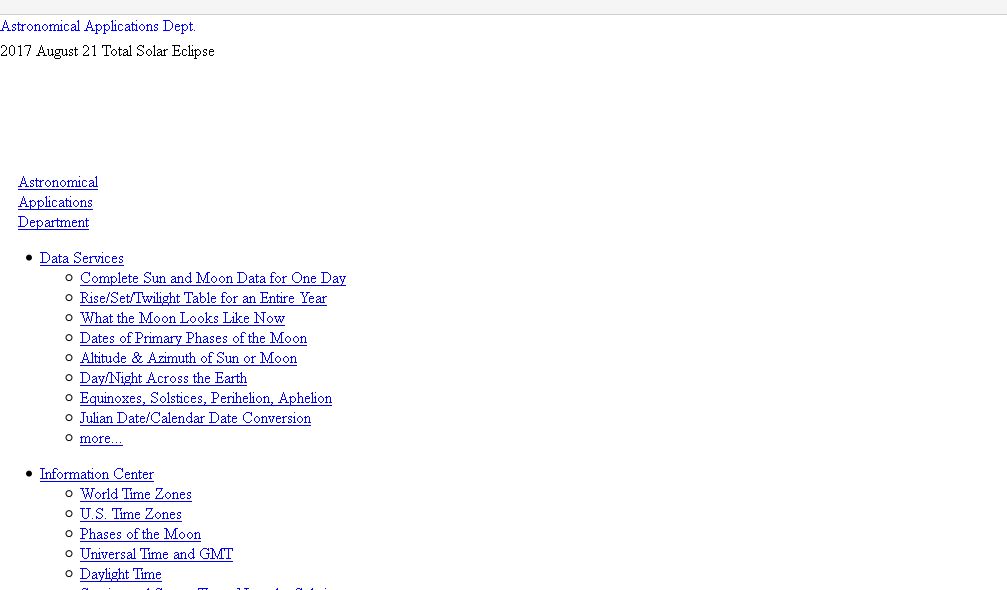
Task: Expand the more... link under Data Services
Action: tap(101, 438)
